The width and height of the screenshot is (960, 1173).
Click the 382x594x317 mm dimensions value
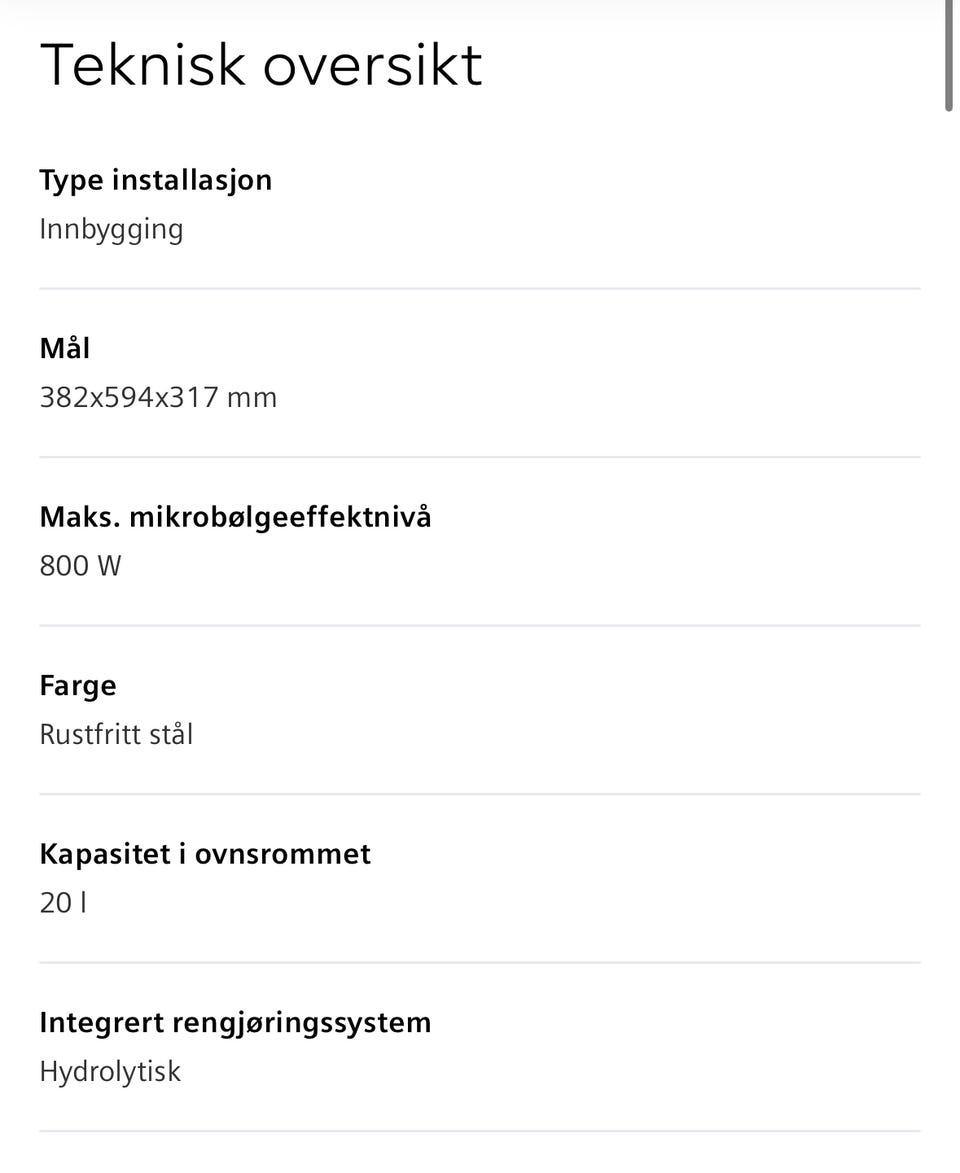pos(158,397)
